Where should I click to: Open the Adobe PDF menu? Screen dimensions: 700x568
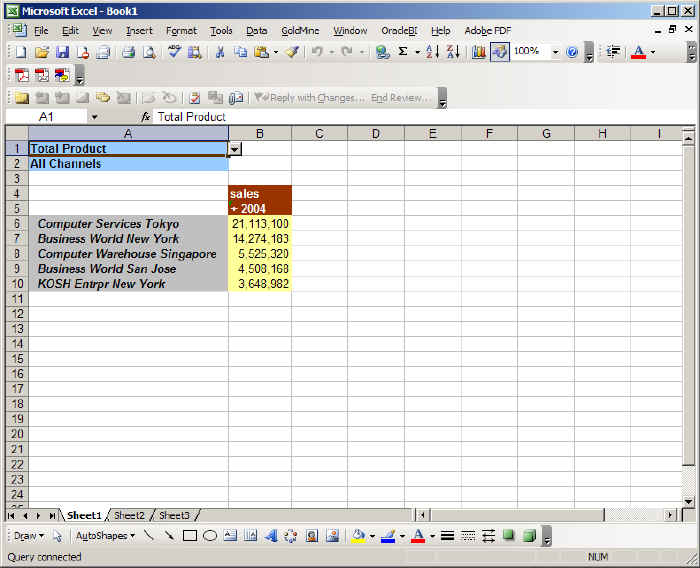[488, 30]
